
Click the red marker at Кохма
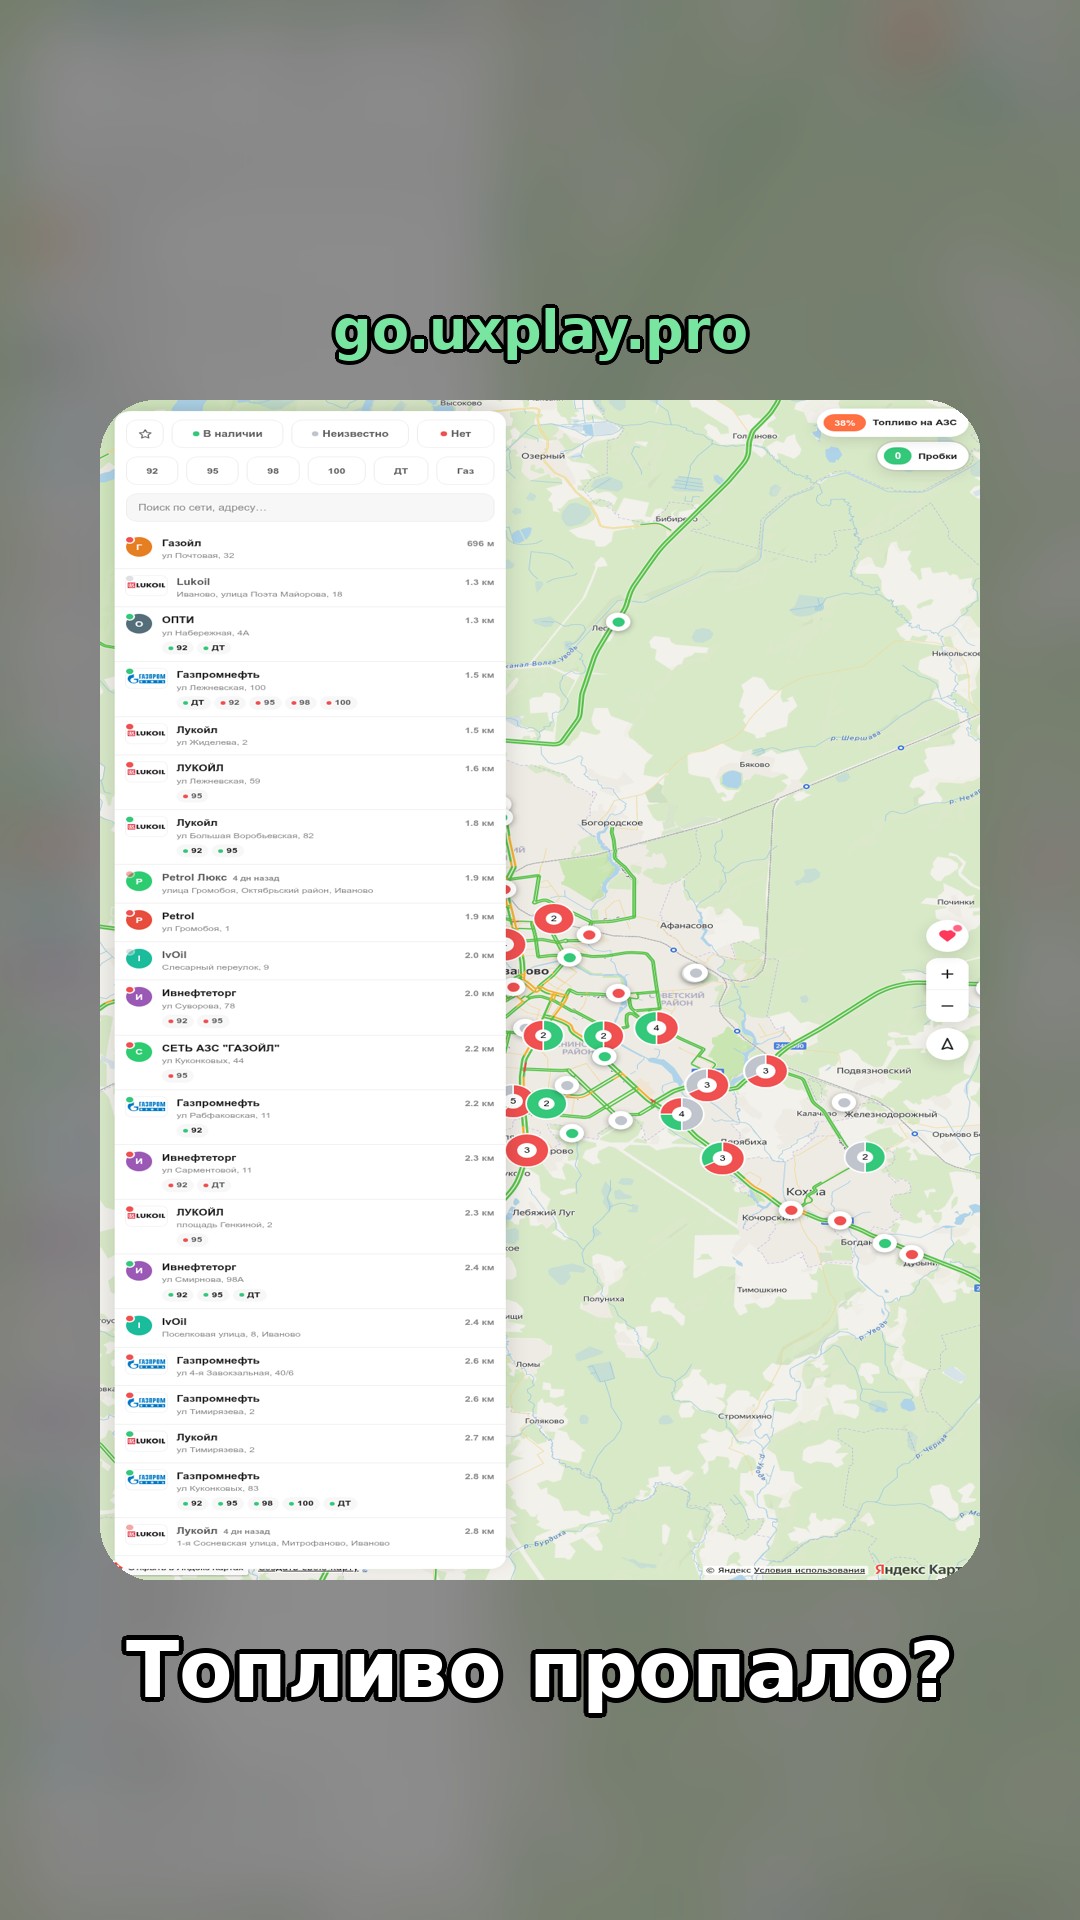792,1210
